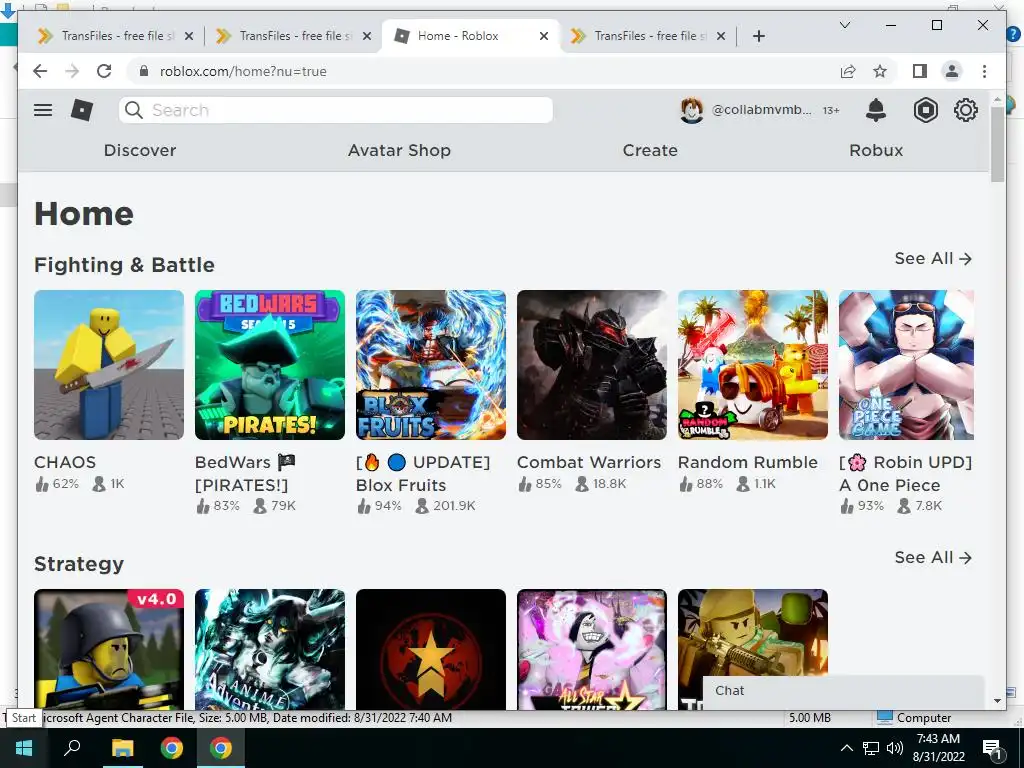Click the 13+ age label

click(831, 110)
